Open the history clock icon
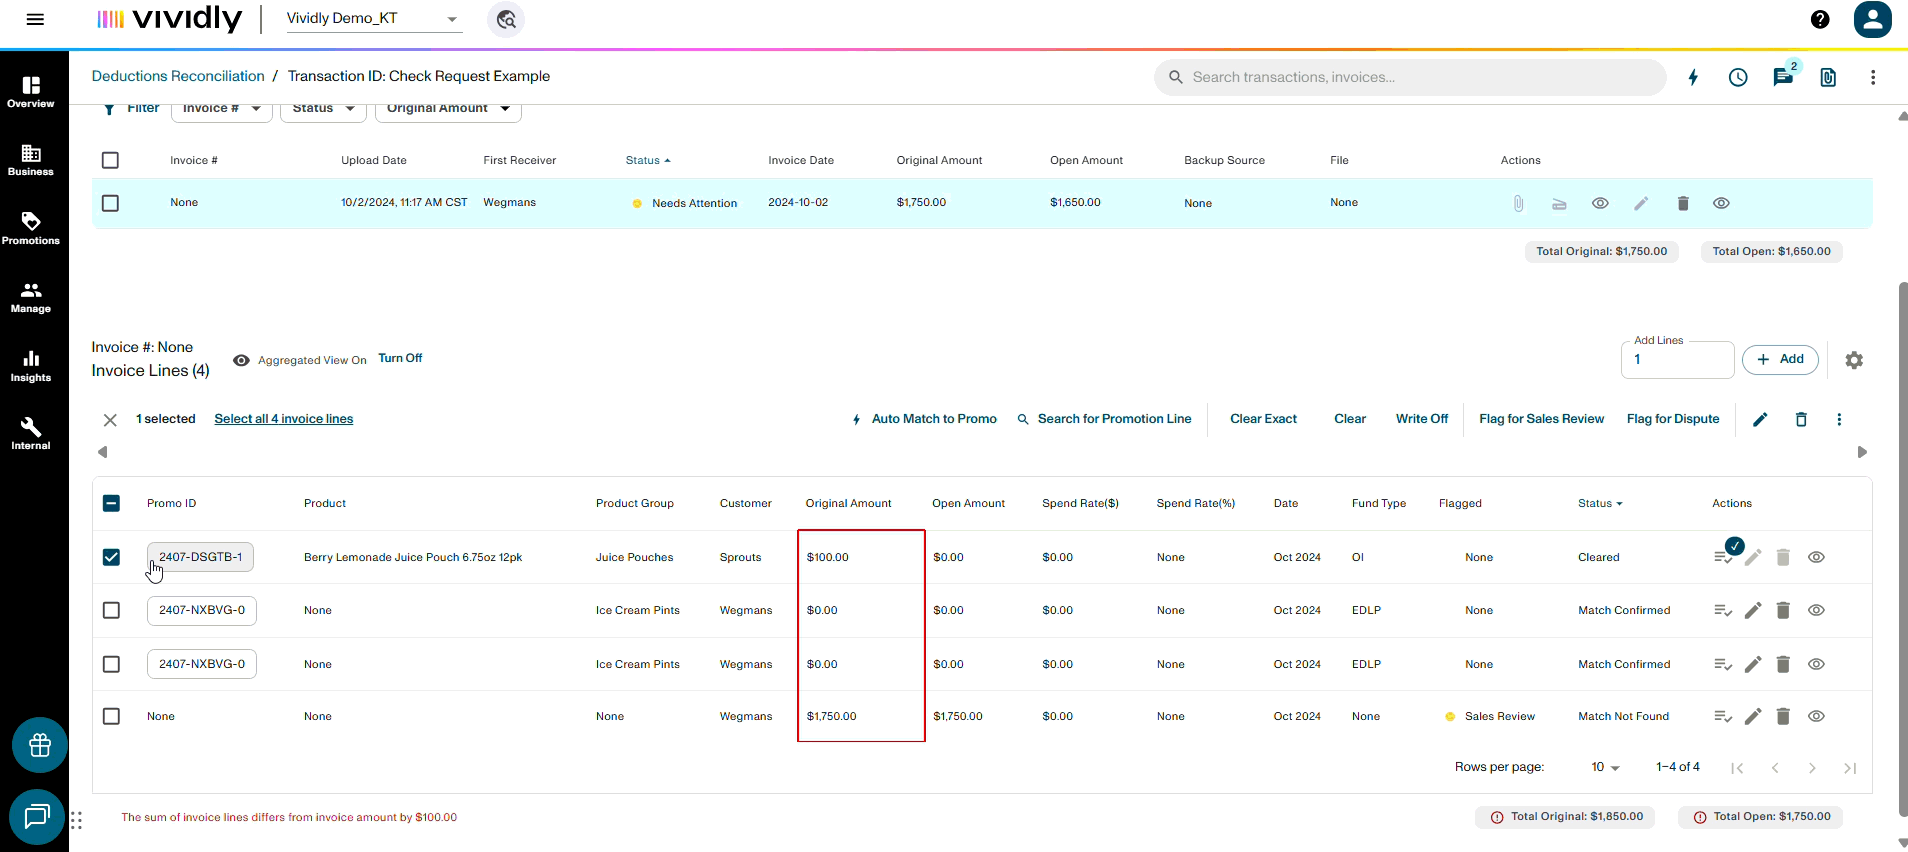This screenshot has height=852, width=1908. (x=1738, y=77)
